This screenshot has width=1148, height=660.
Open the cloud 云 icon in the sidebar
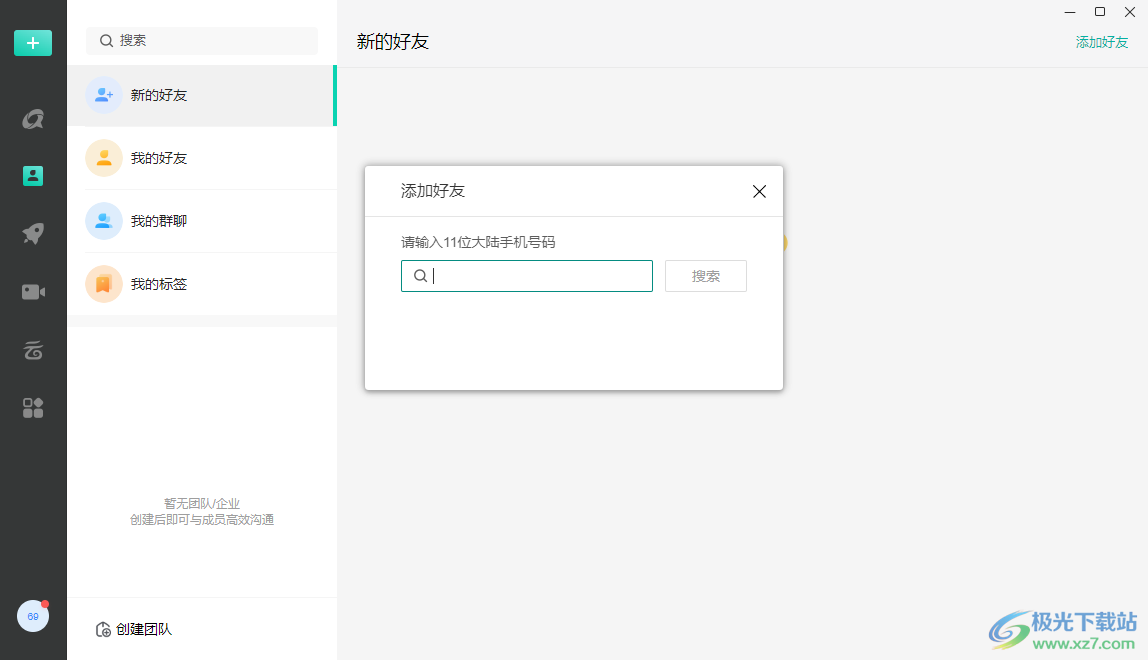[x=33, y=350]
